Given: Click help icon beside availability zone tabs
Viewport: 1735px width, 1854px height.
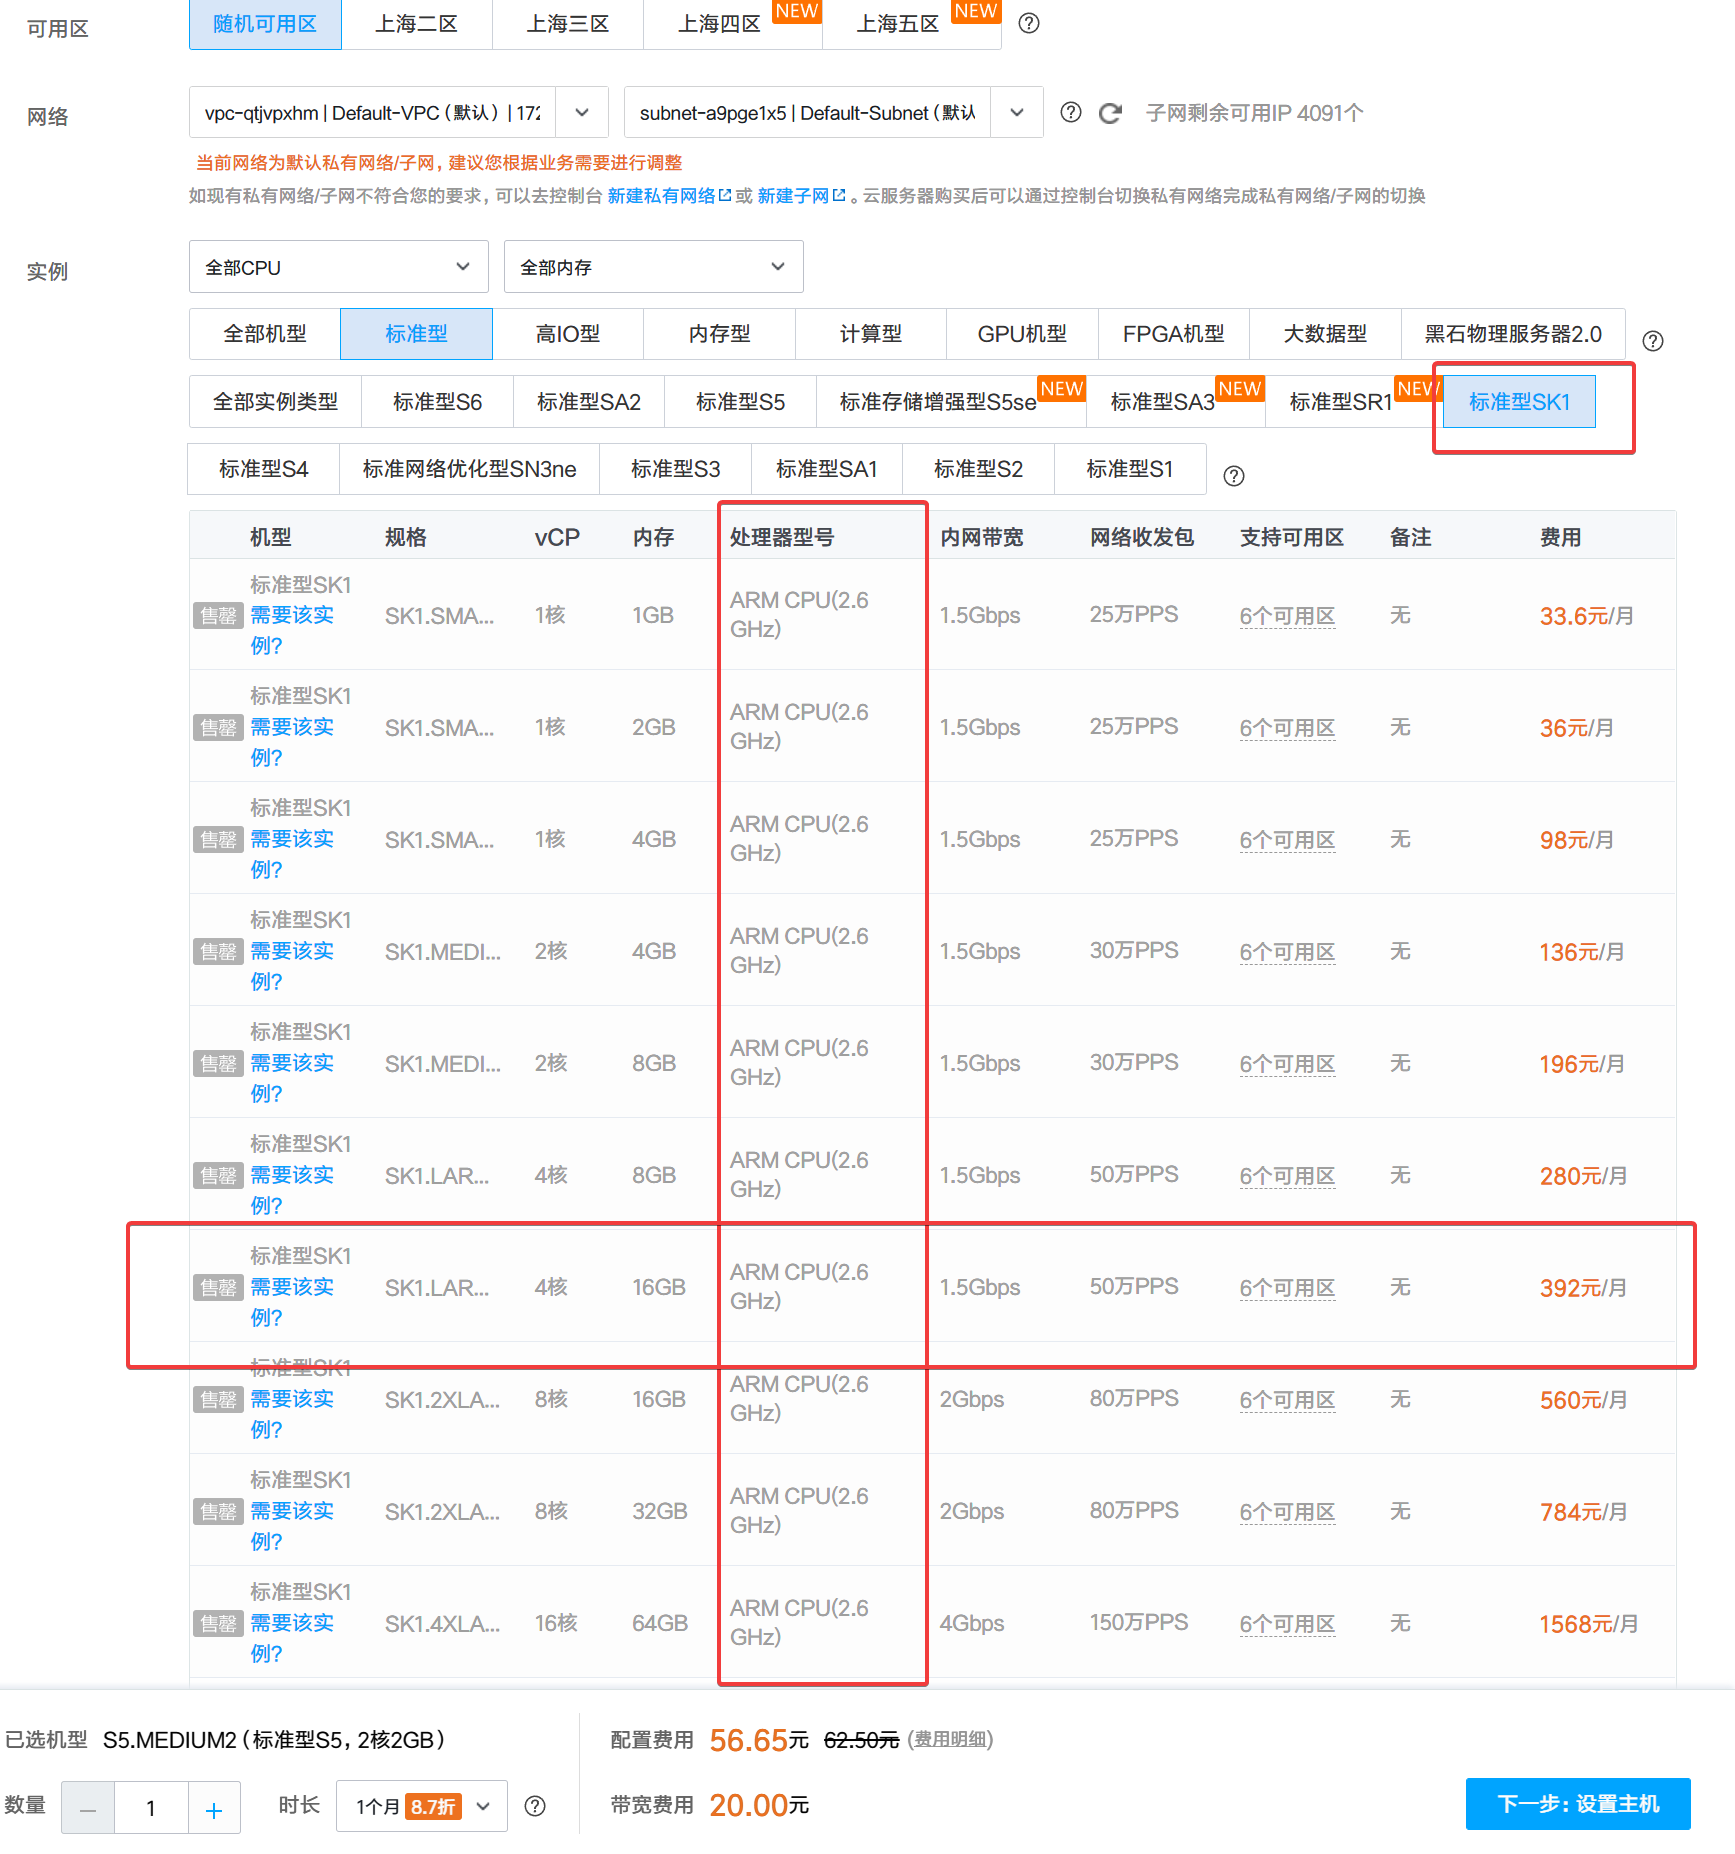Looking at the screenshot, I should coord(1028,23).
